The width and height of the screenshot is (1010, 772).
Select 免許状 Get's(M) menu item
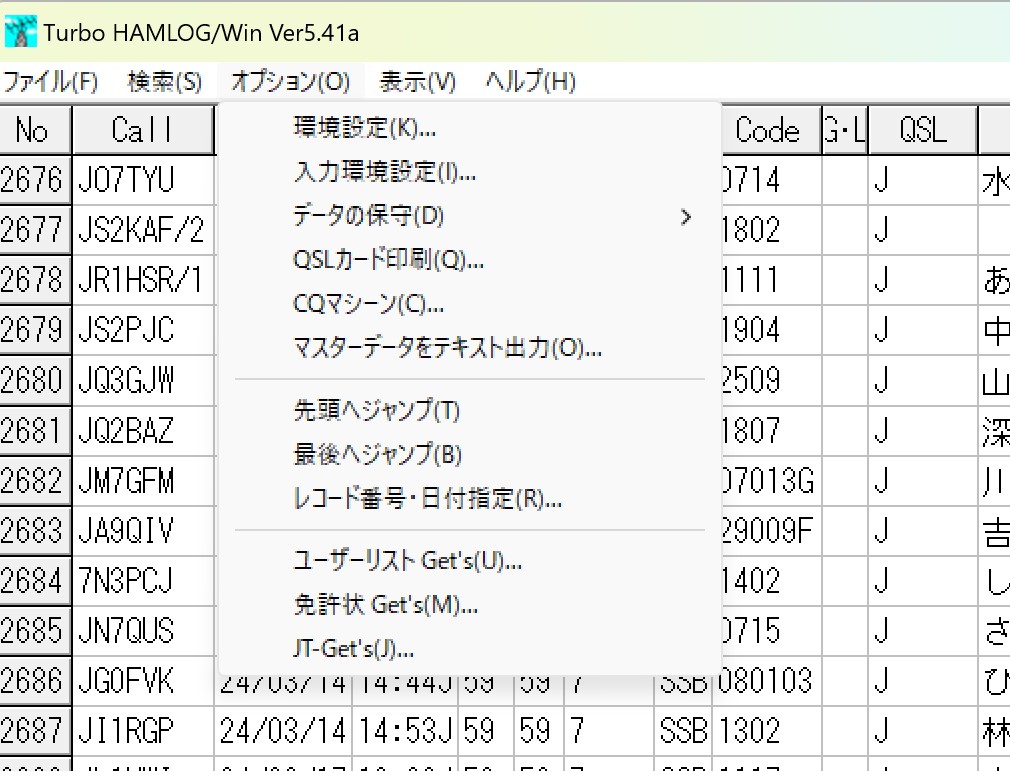tap(385, 605)
